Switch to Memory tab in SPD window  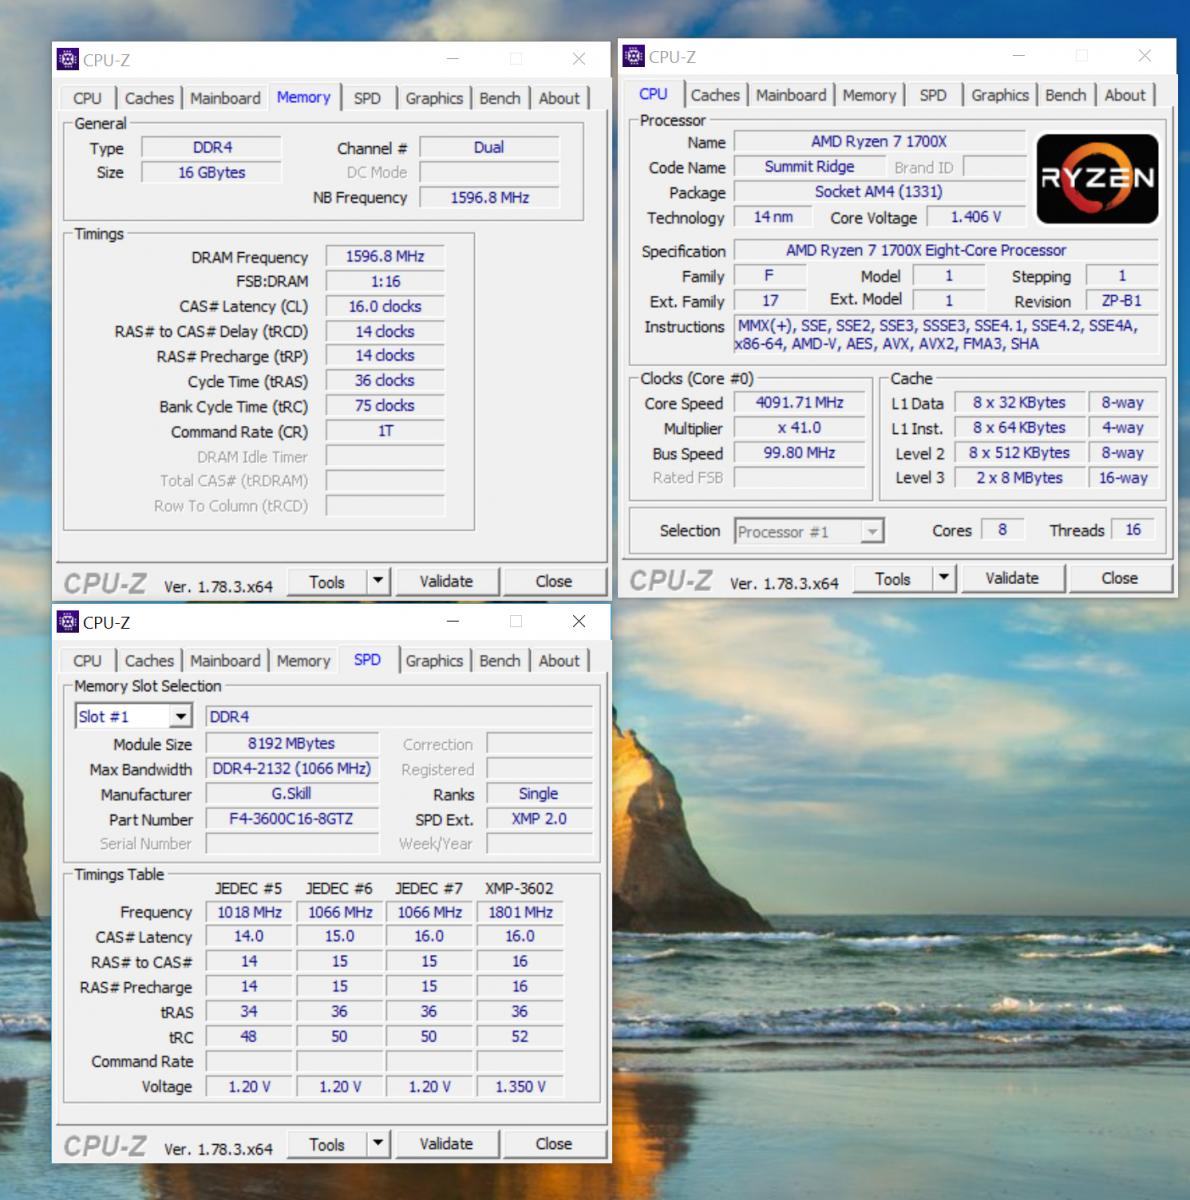click(303, 661)
